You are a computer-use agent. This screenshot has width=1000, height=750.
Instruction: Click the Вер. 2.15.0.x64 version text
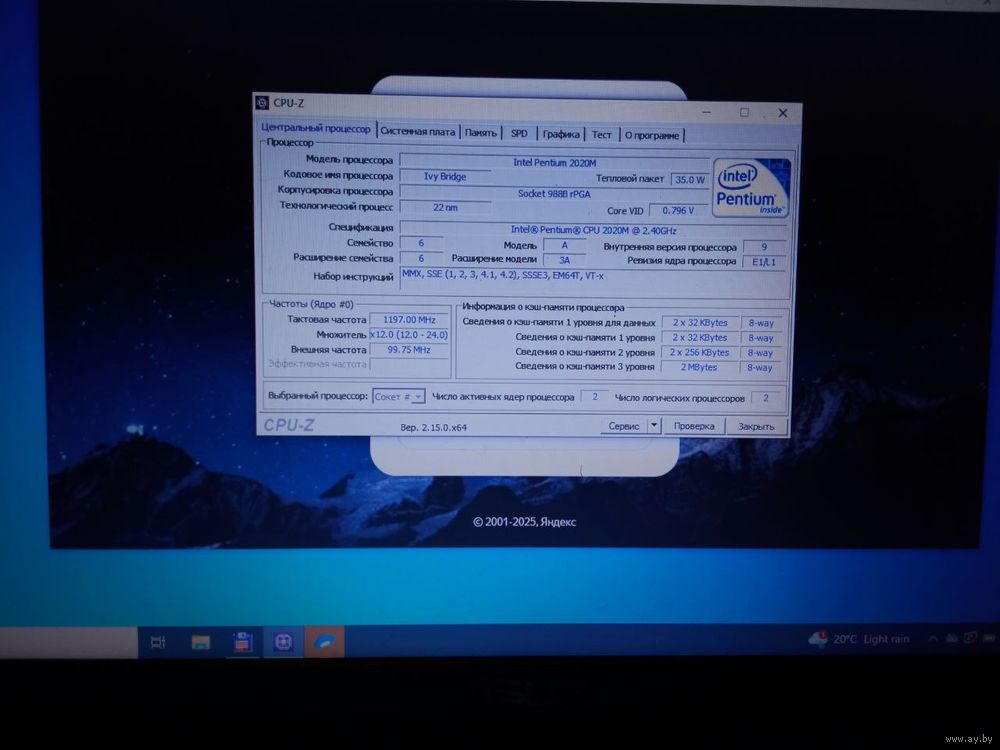(x=434, y=427)
